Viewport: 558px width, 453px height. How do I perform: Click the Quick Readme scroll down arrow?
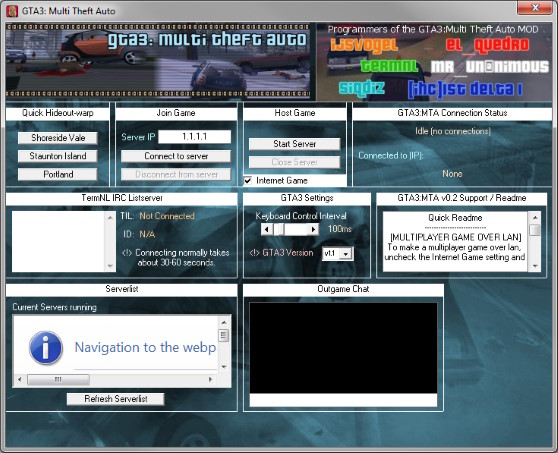click(535, 266)
